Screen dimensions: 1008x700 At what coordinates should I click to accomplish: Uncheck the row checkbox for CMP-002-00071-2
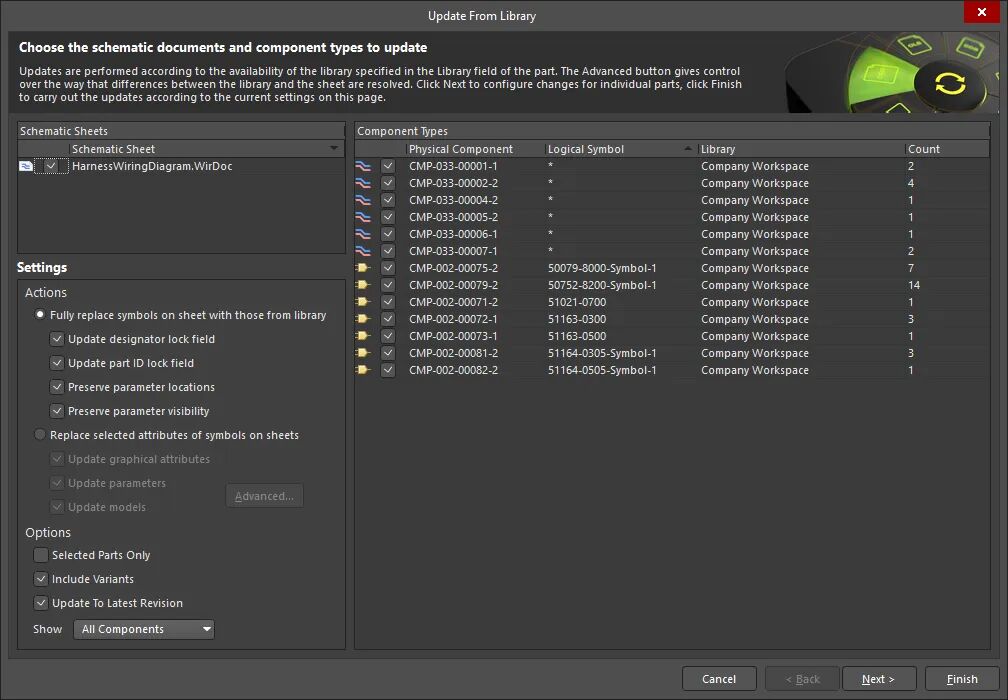[388, 302]
